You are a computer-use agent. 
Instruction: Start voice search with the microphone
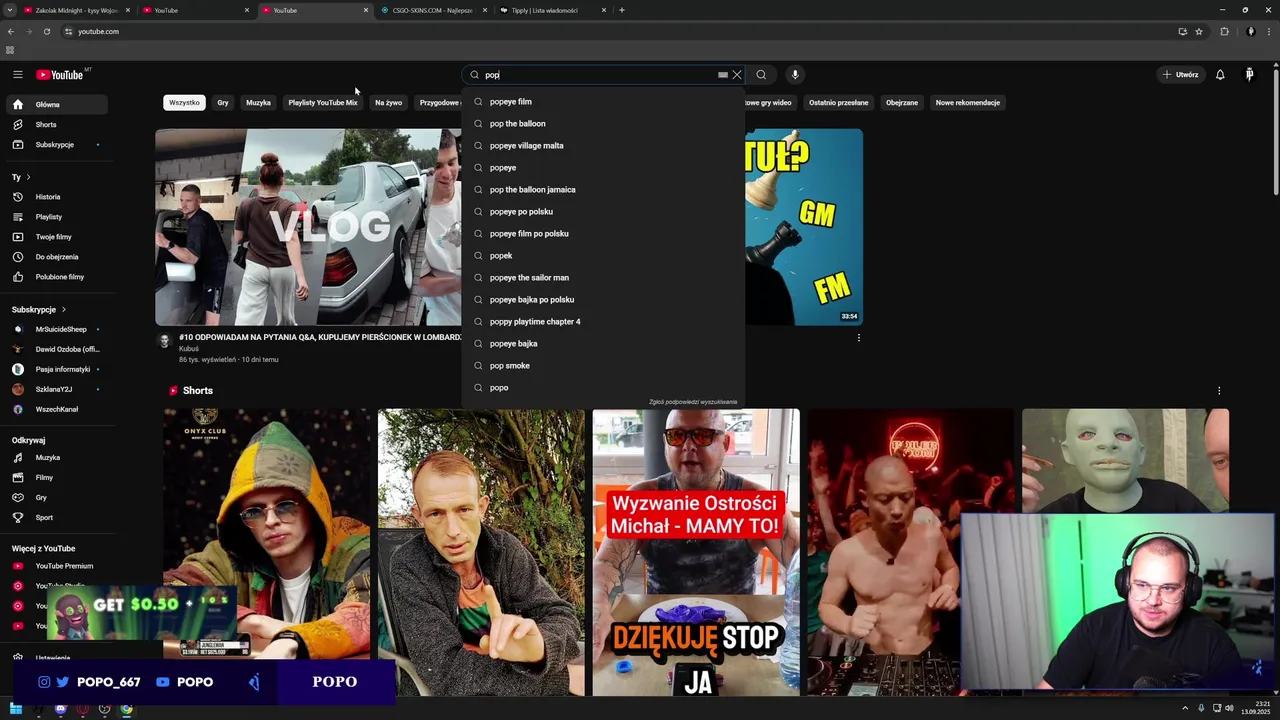[x=795, y=75]
